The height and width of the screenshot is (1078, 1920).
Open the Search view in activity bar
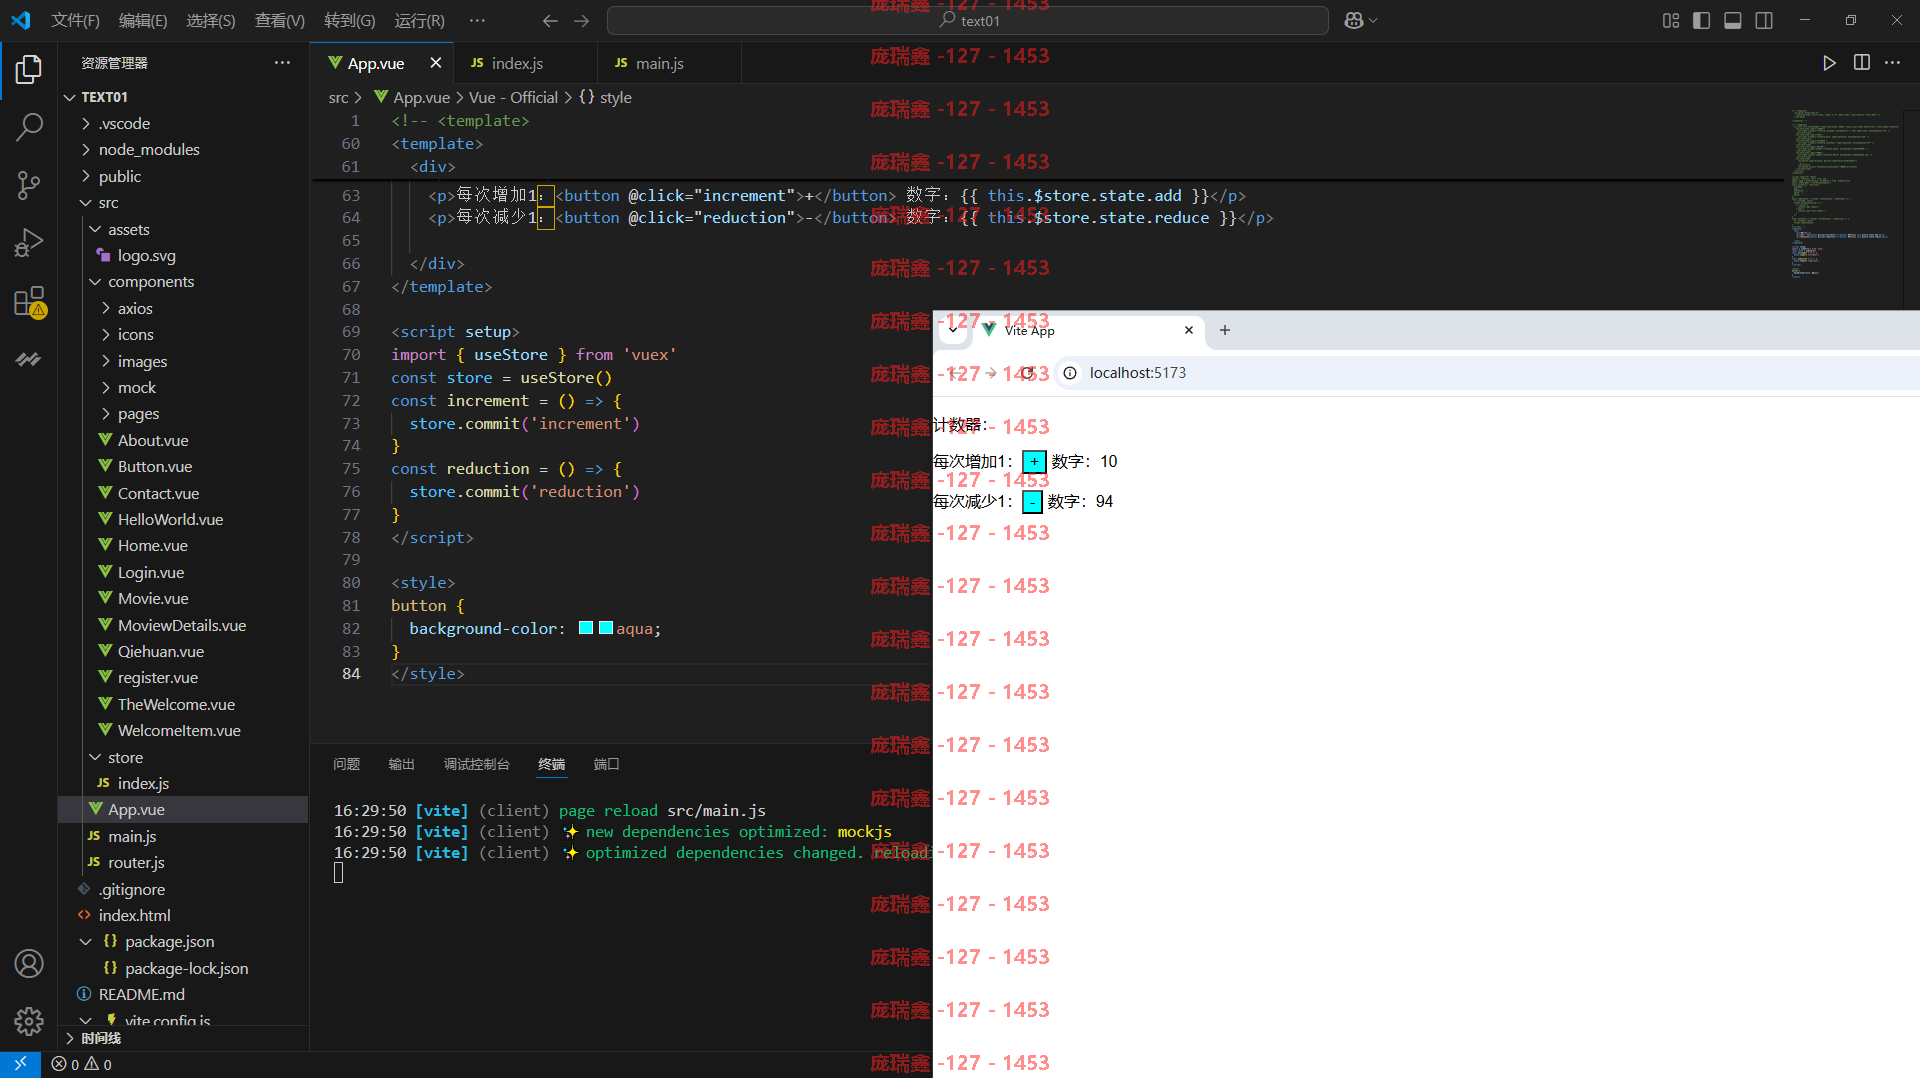tap(29, 127)
